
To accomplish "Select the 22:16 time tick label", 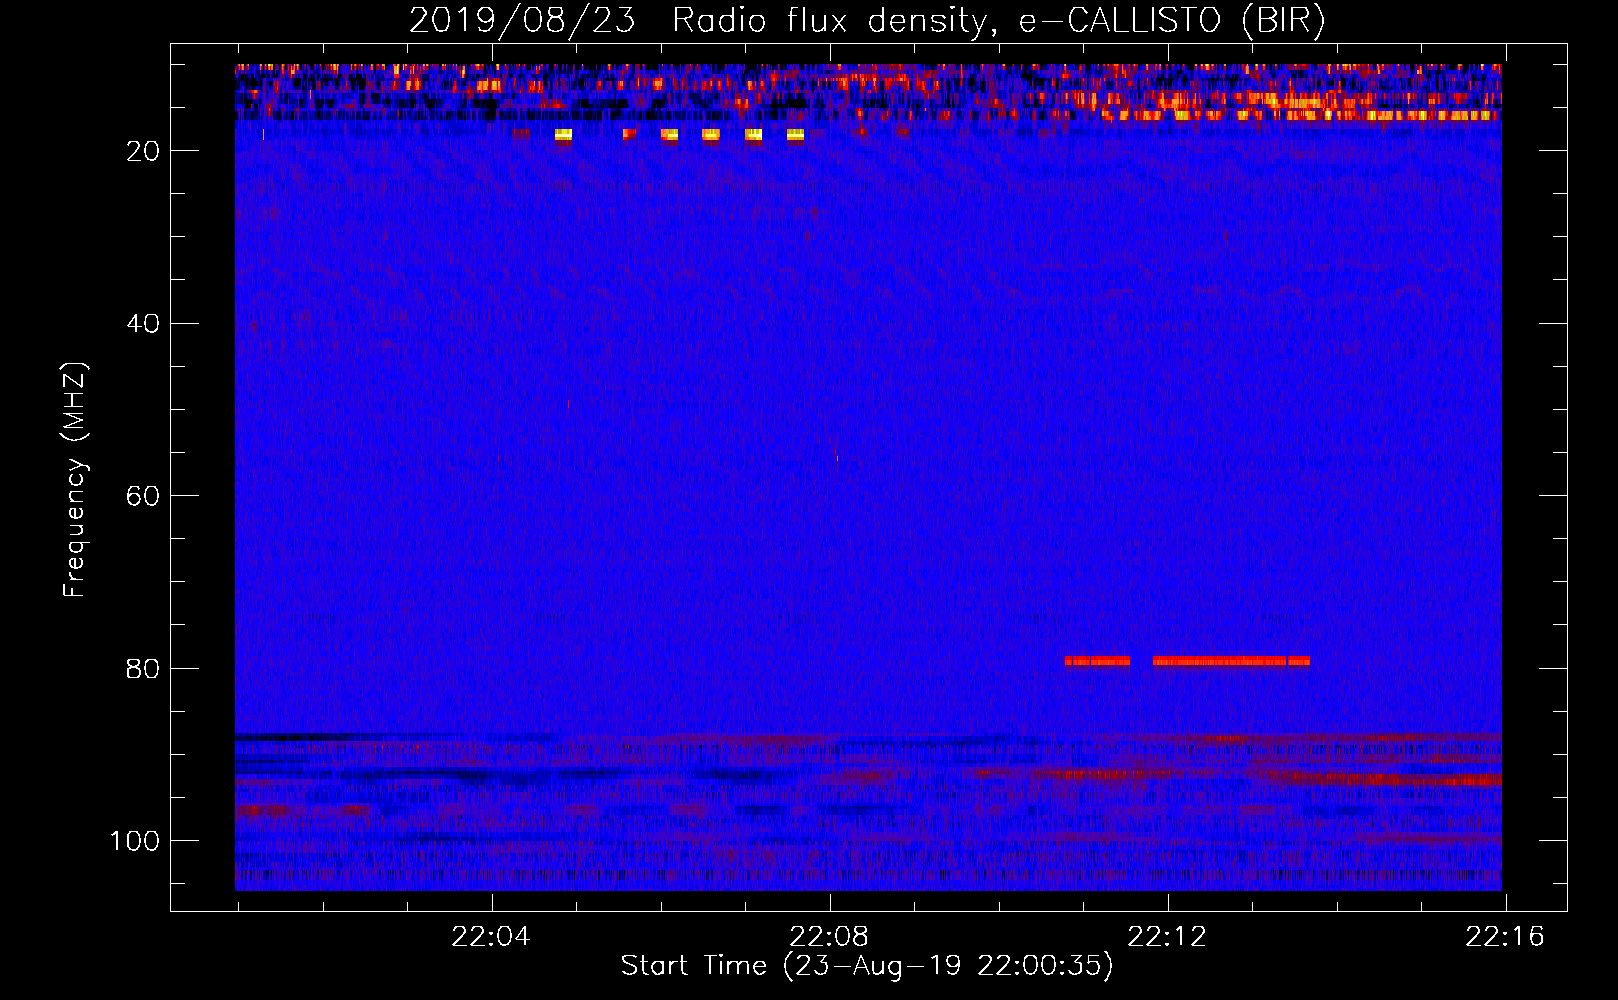I will tap(1505, 937).
